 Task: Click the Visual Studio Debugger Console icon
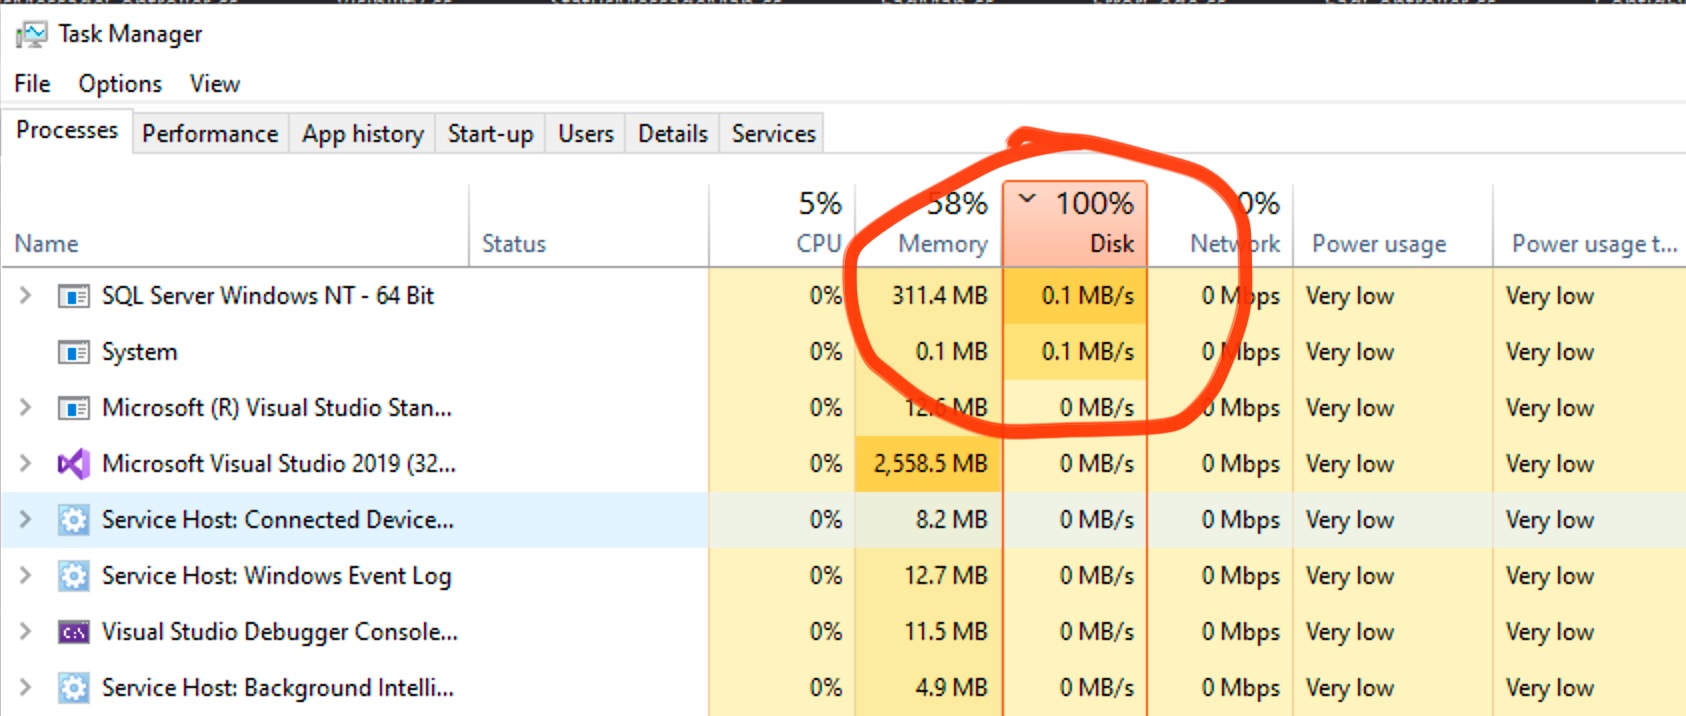[73, 632]
